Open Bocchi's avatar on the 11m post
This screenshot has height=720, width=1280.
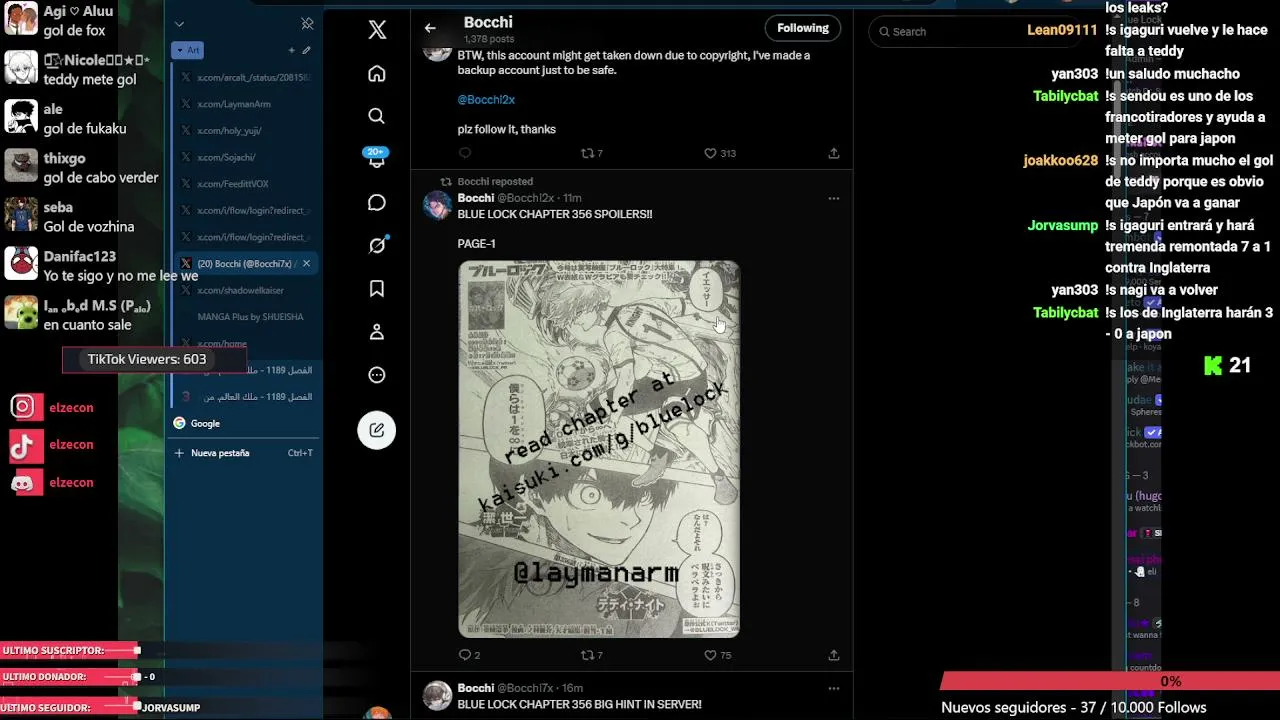437,205
